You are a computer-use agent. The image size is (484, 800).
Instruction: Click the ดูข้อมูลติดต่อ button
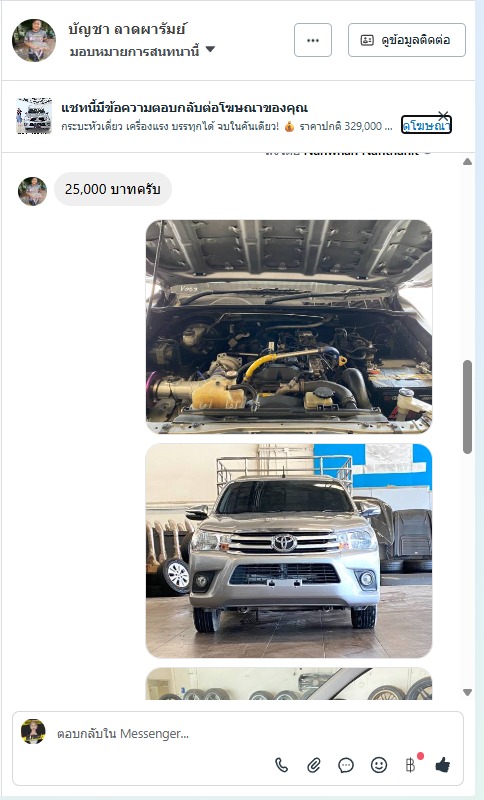pos(406,40)
